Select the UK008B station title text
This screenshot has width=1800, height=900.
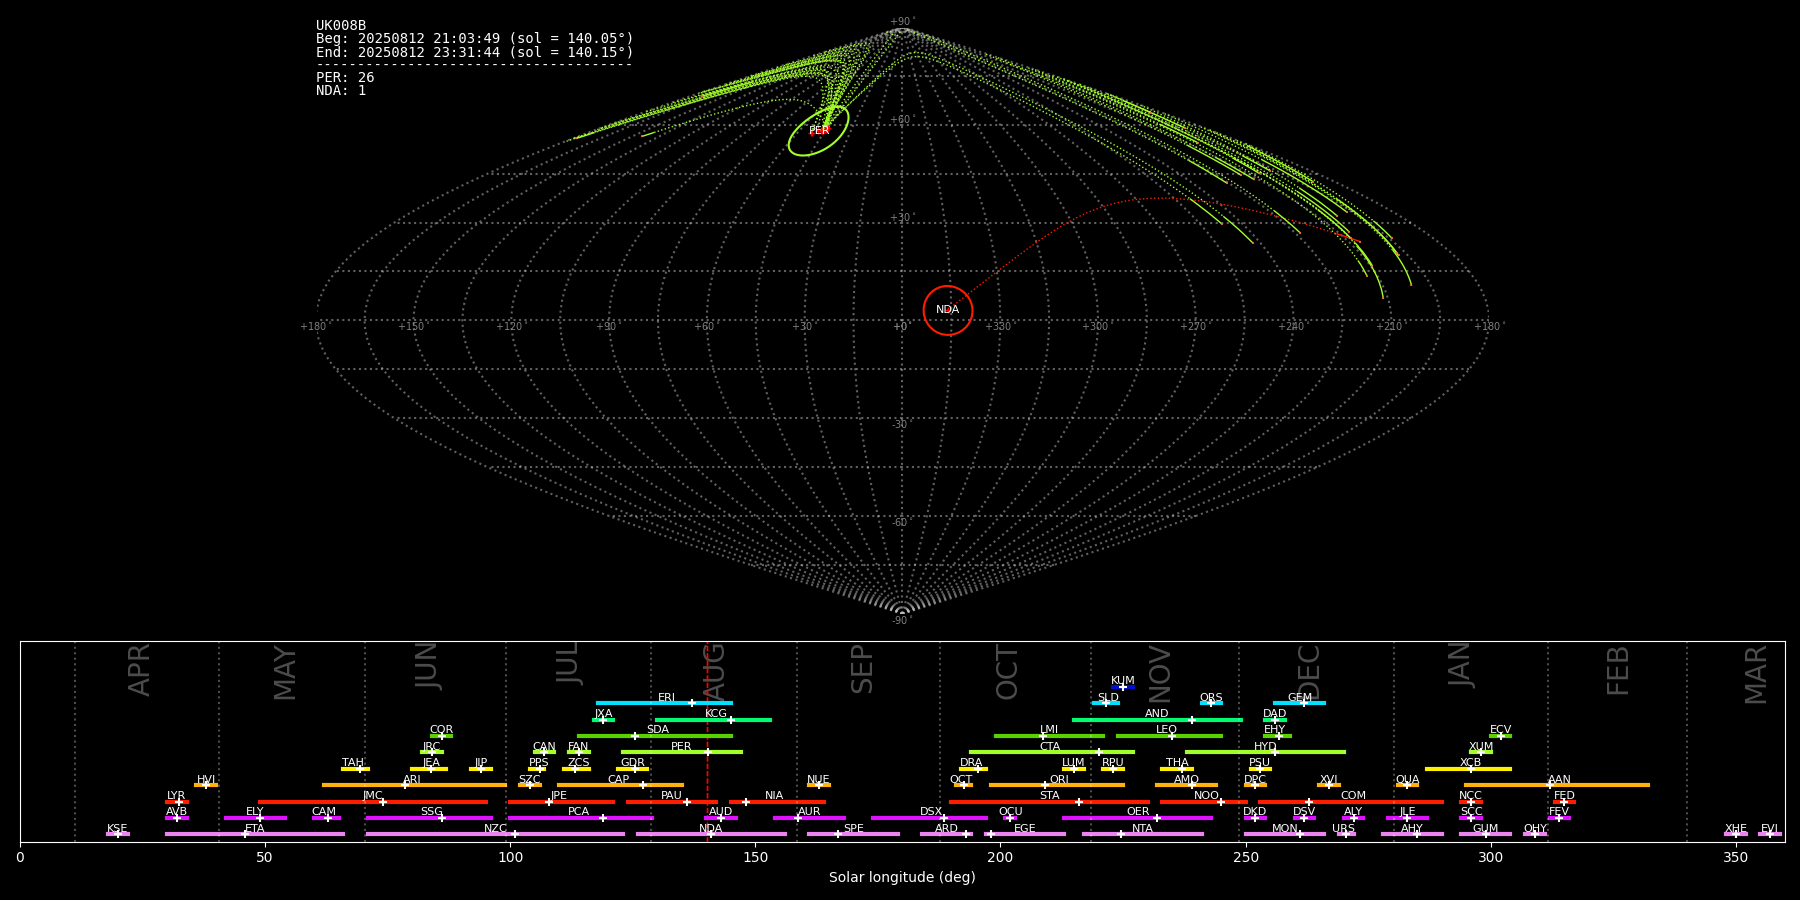click(341, 26)
